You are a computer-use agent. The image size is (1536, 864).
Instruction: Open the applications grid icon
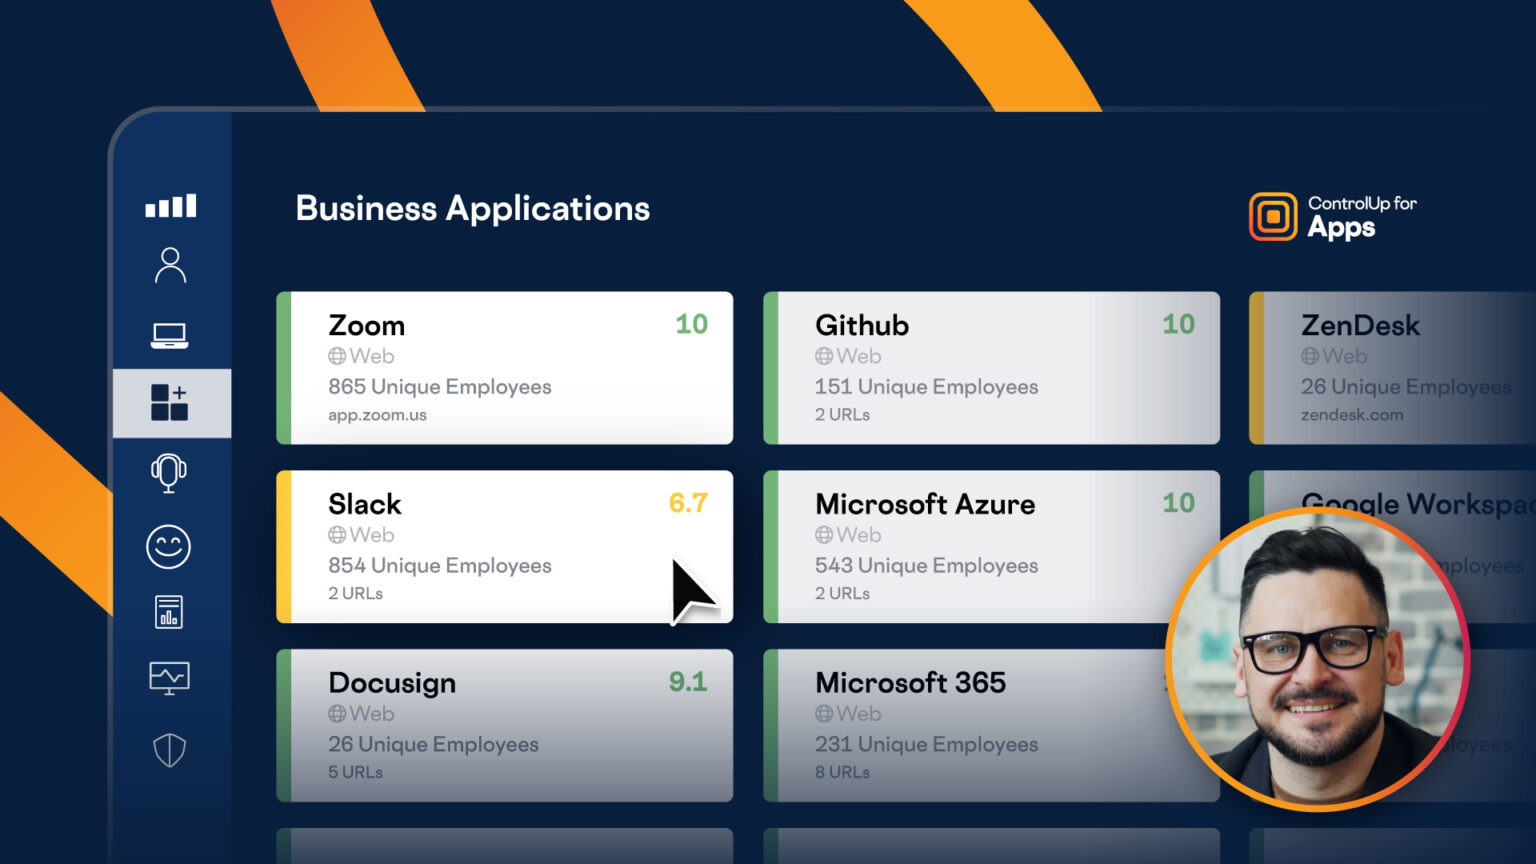pyautogui.click(x=170, y=402)
